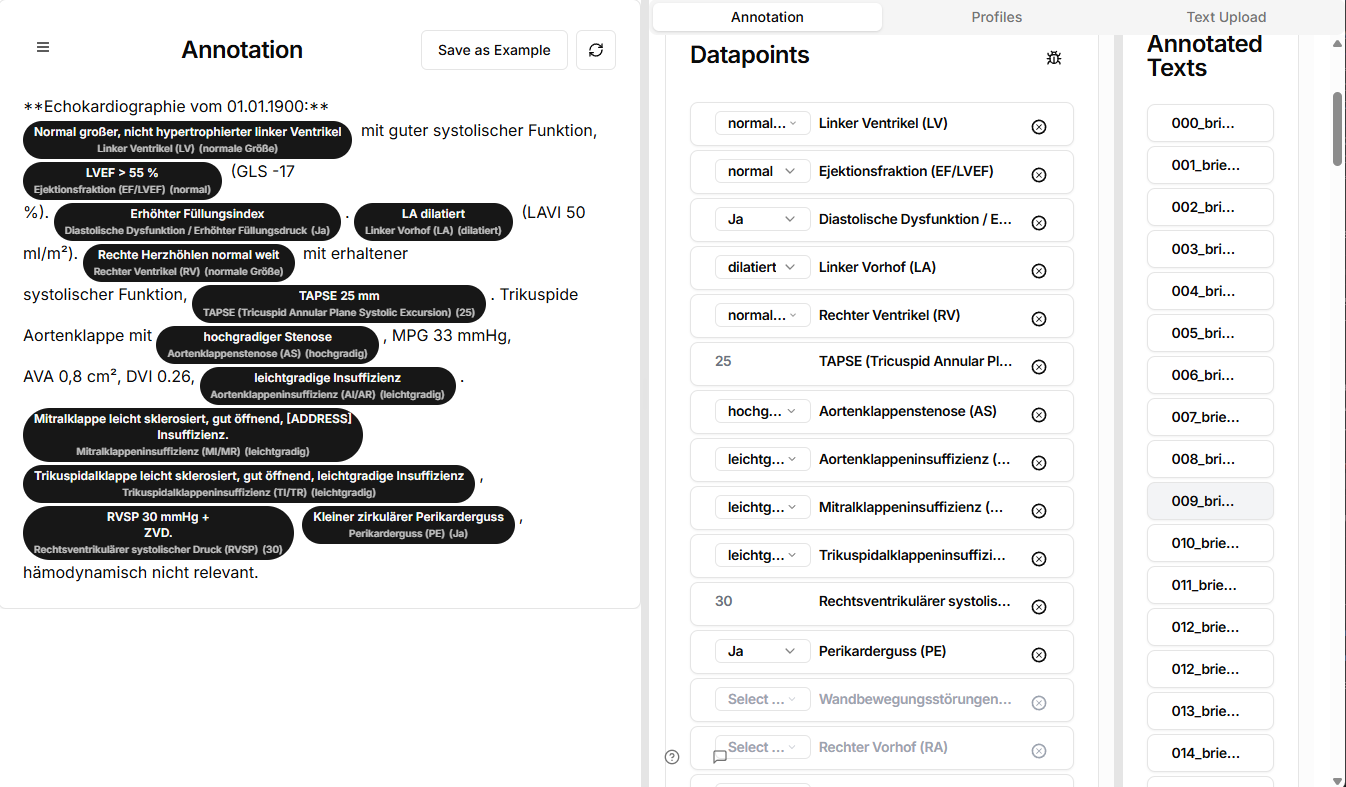Viewport: 1346px width, 787px height.
Task: Open the chat comment icon
Action: pos(719,757)
